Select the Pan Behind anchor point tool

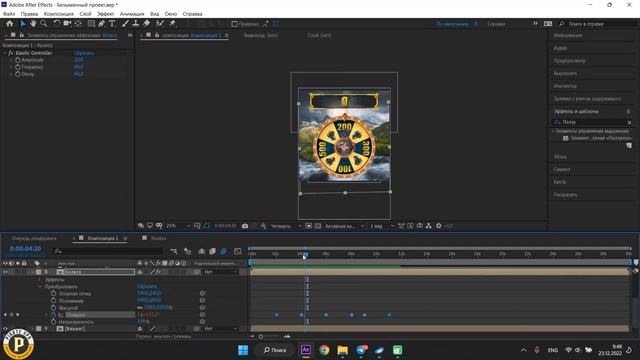pyautogui.click(x=78, y=24)
